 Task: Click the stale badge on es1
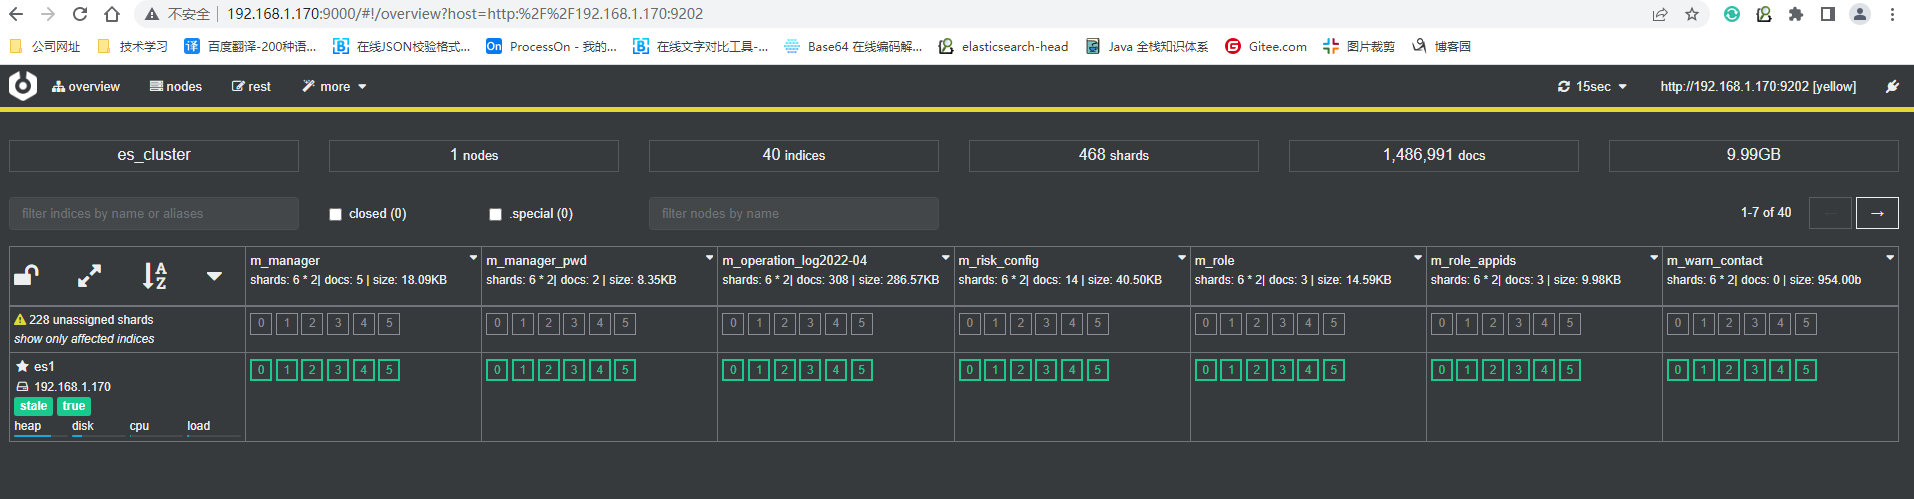[33, 406]
